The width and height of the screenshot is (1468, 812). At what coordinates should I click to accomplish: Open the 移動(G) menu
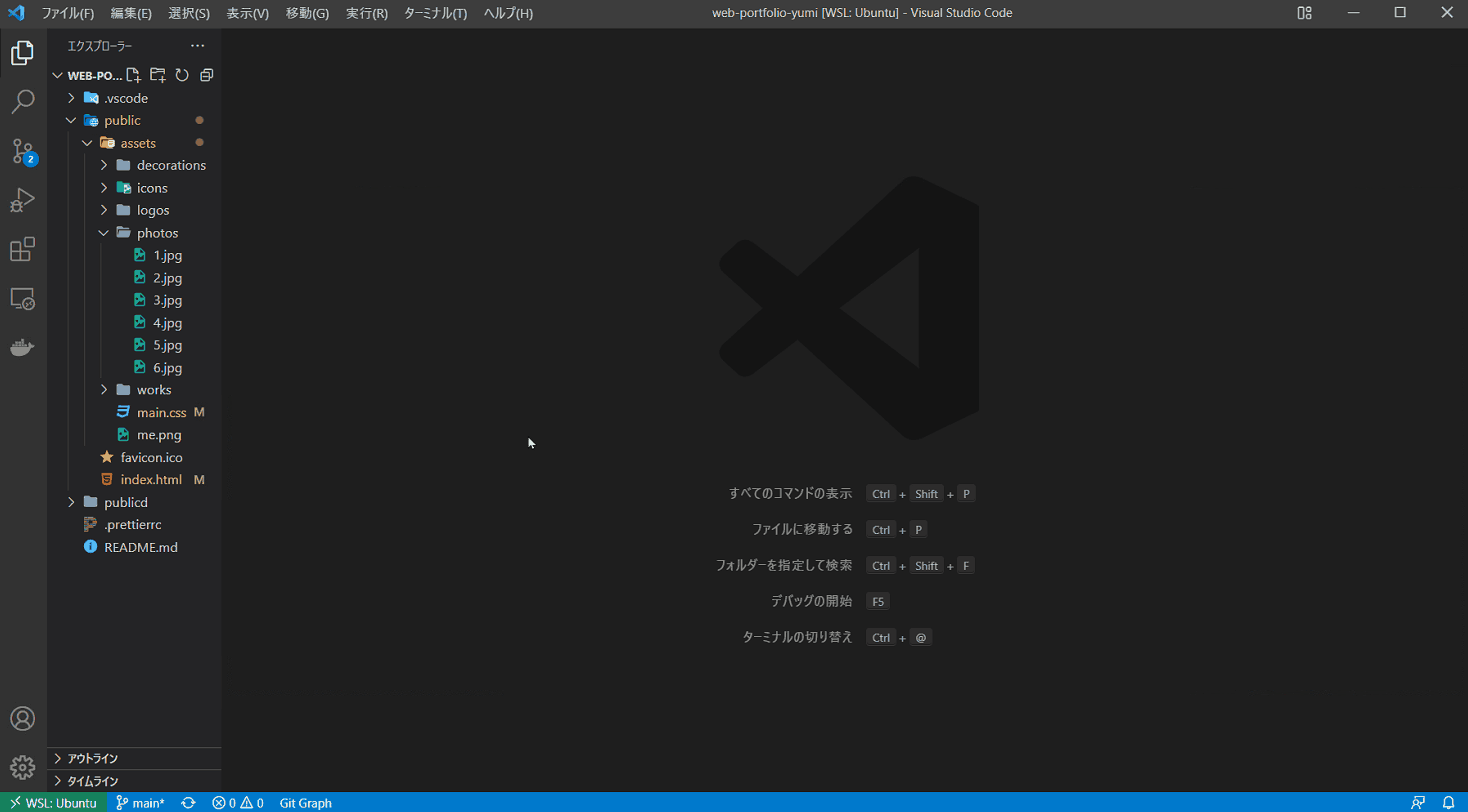307,13
